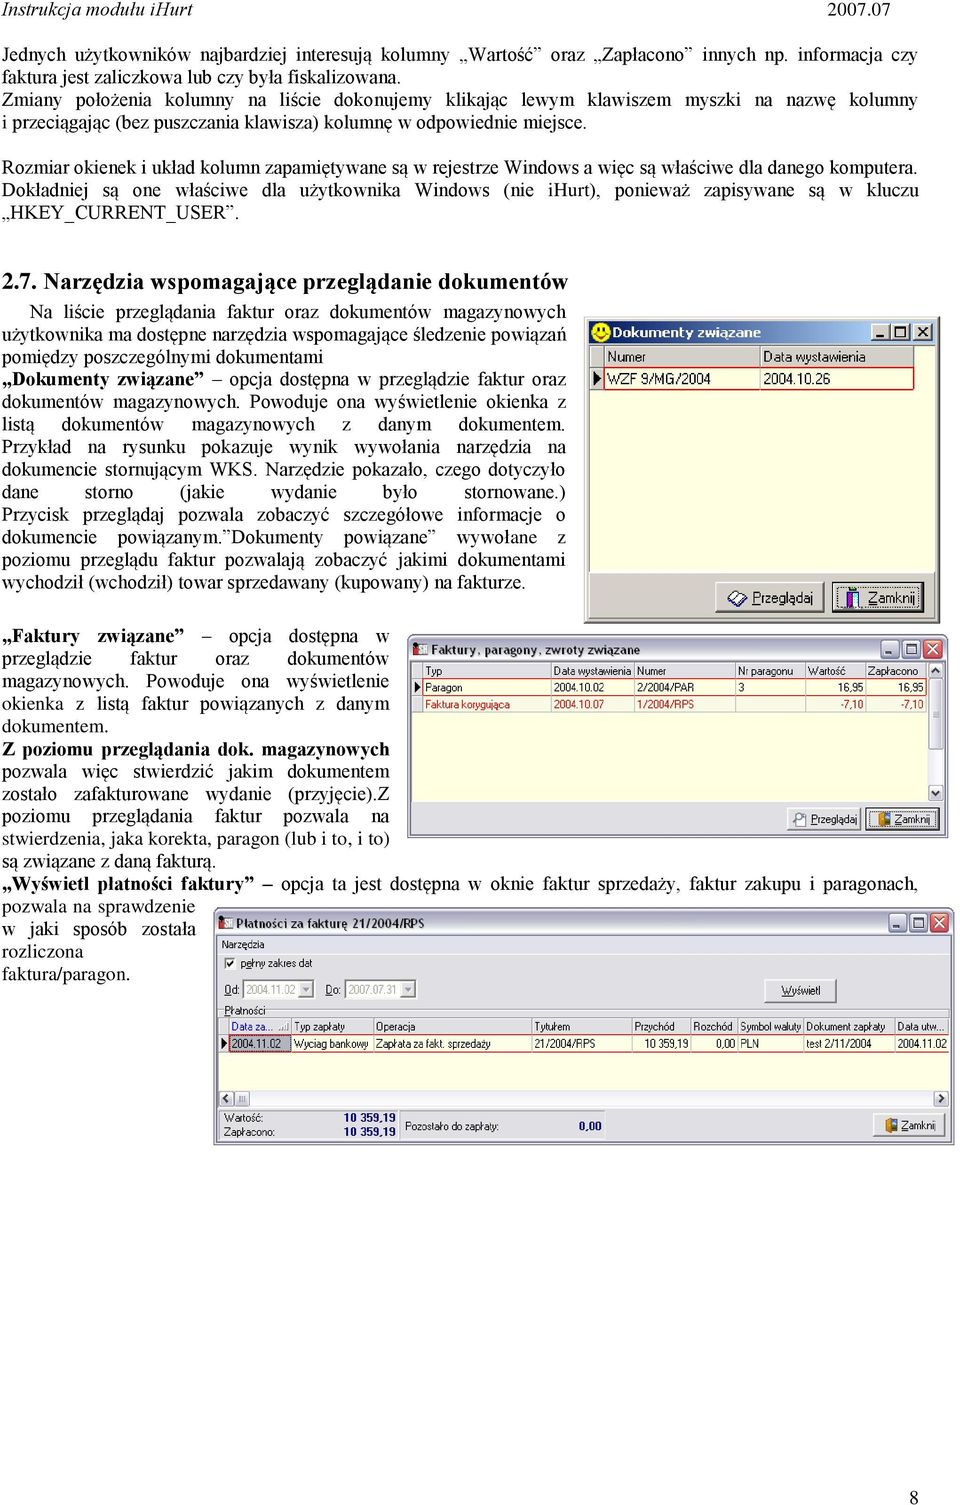
Task: Select the Numer column header in Dokumenty związane
Action: click(682, 357)
